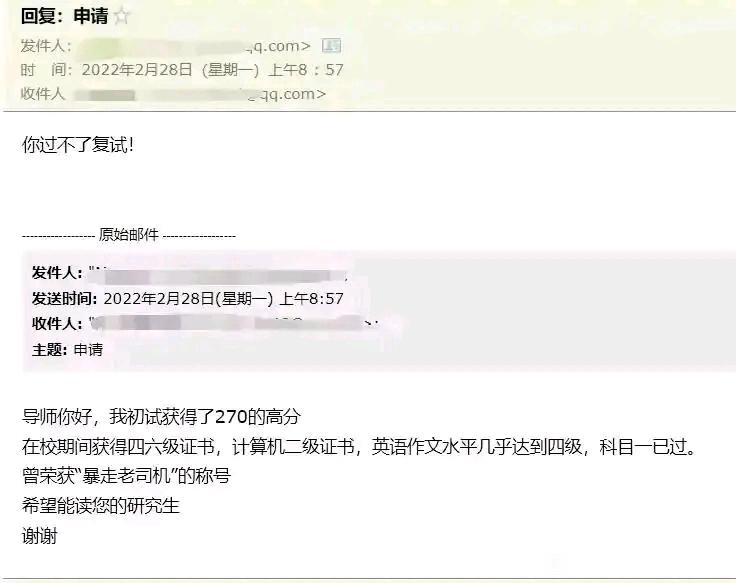Image resolution: width=736 pixels, height=583 pixels.
Task: Click the line mentioning 270的高分
Action: 161,416
